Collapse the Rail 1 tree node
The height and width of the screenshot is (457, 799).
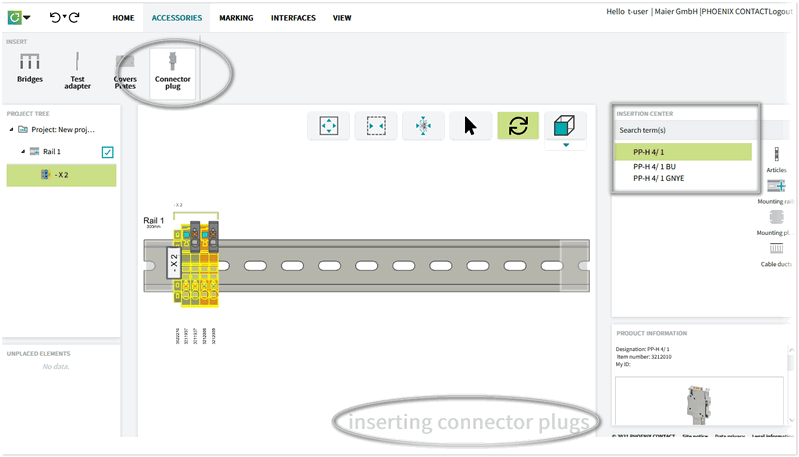click(21, 152)
